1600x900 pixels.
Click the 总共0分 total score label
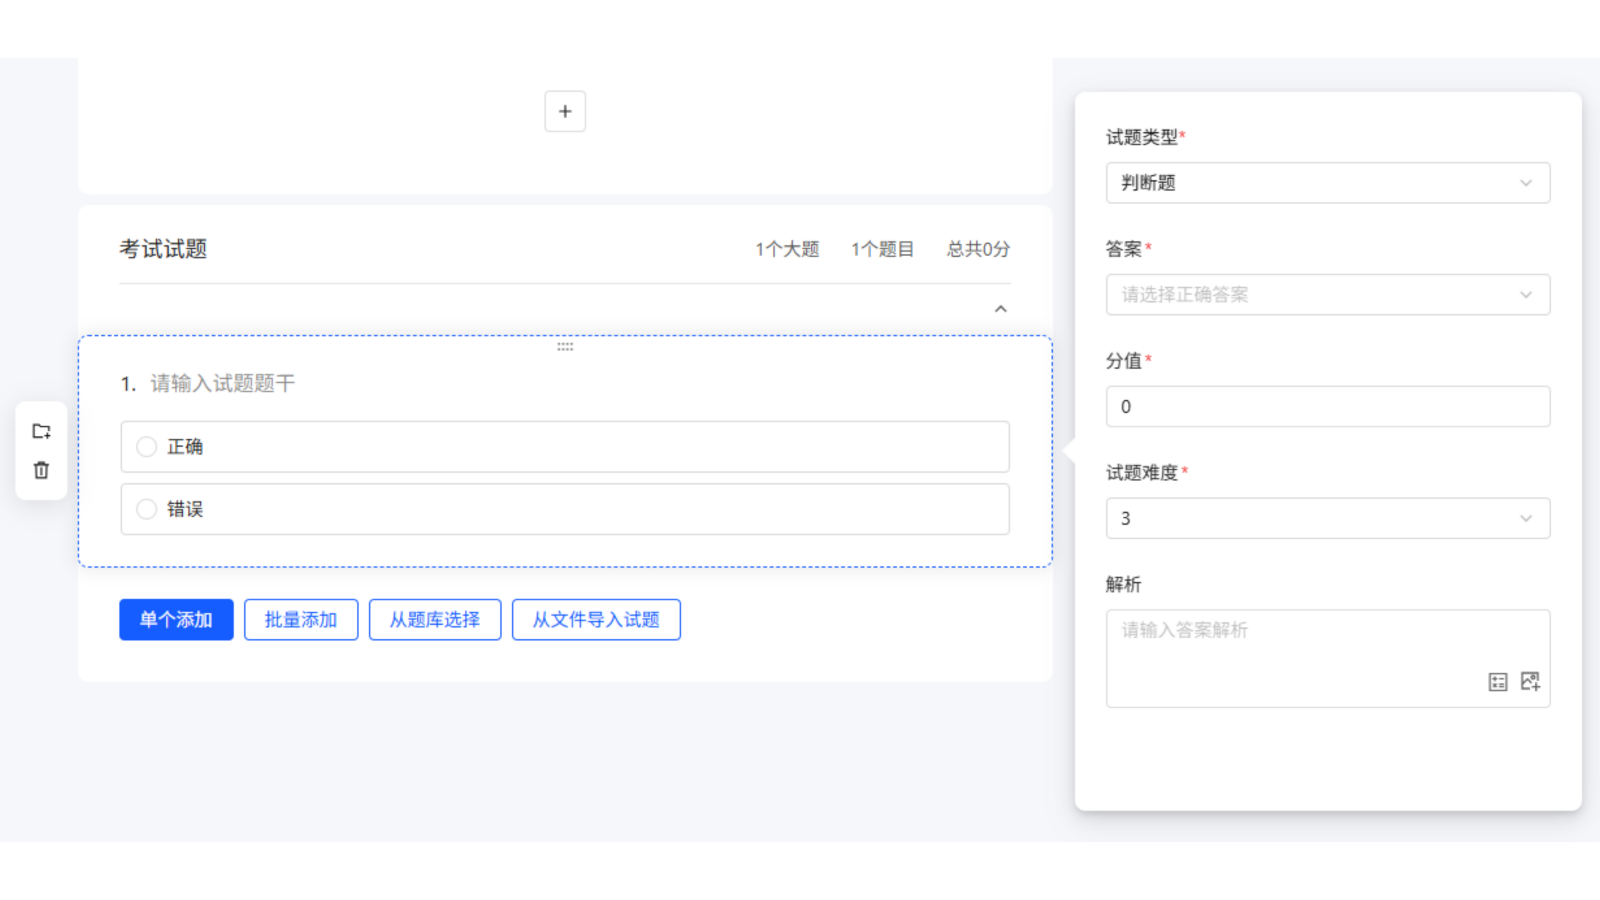[x=978, y=249]
